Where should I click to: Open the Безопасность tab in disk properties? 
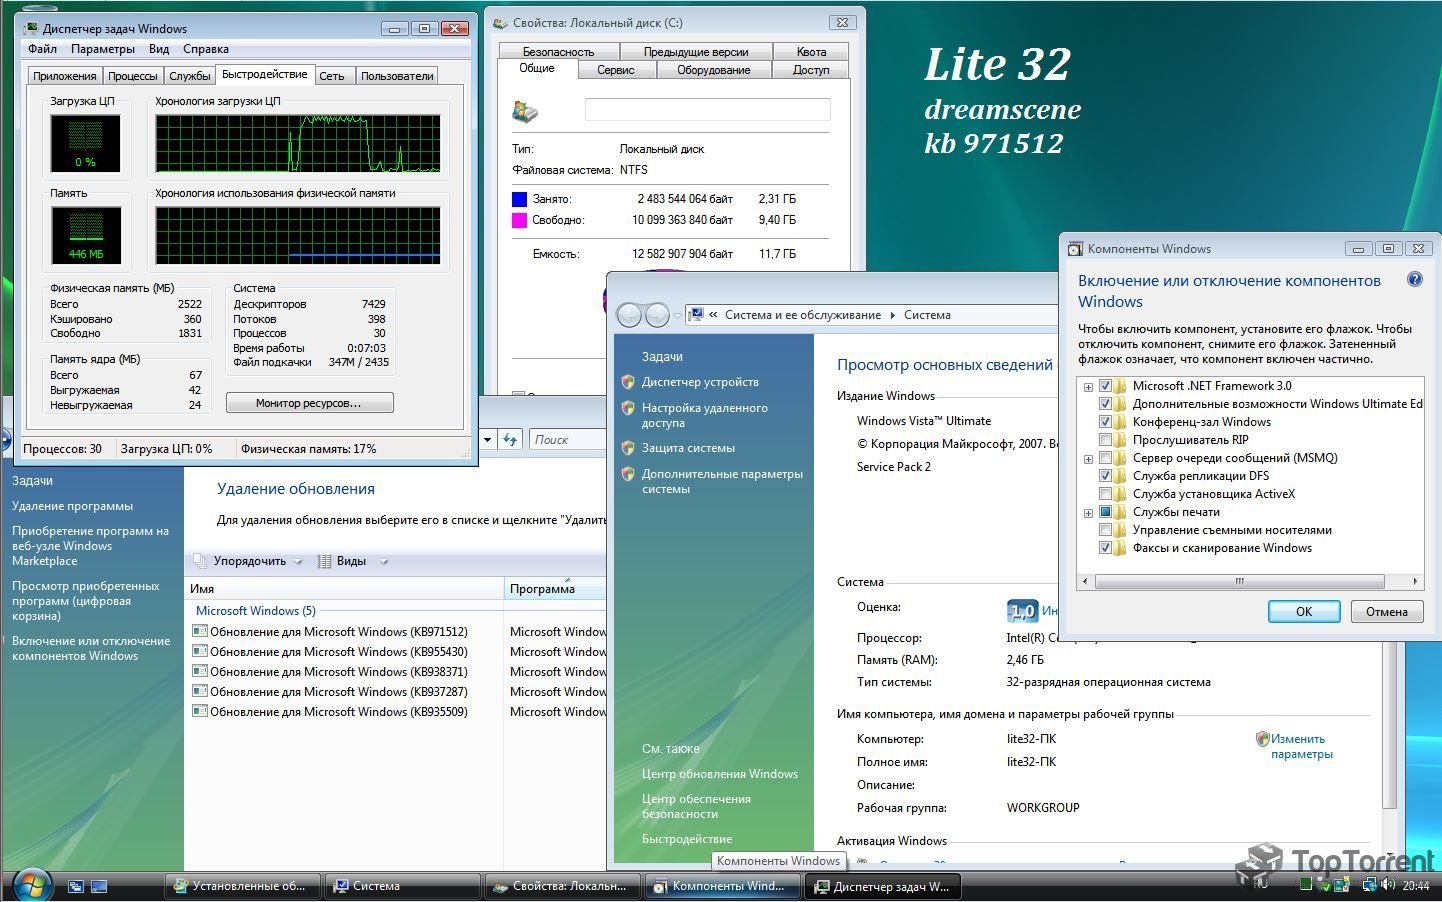tap(558, 51)
